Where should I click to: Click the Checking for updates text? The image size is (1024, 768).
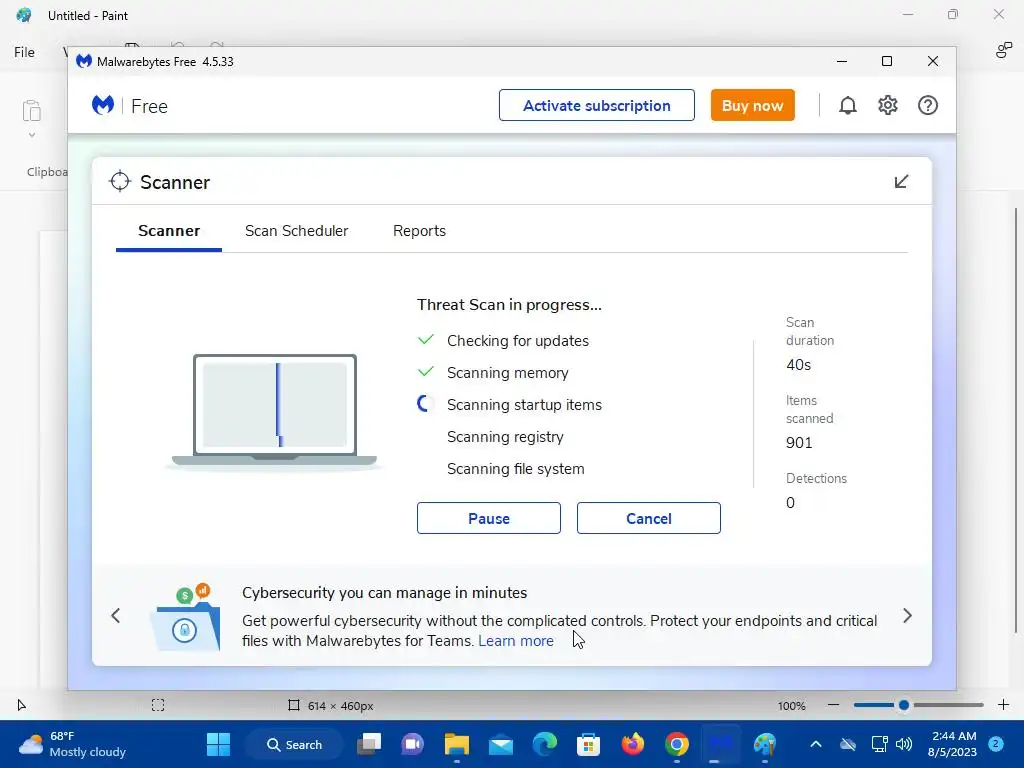[518, 341]
